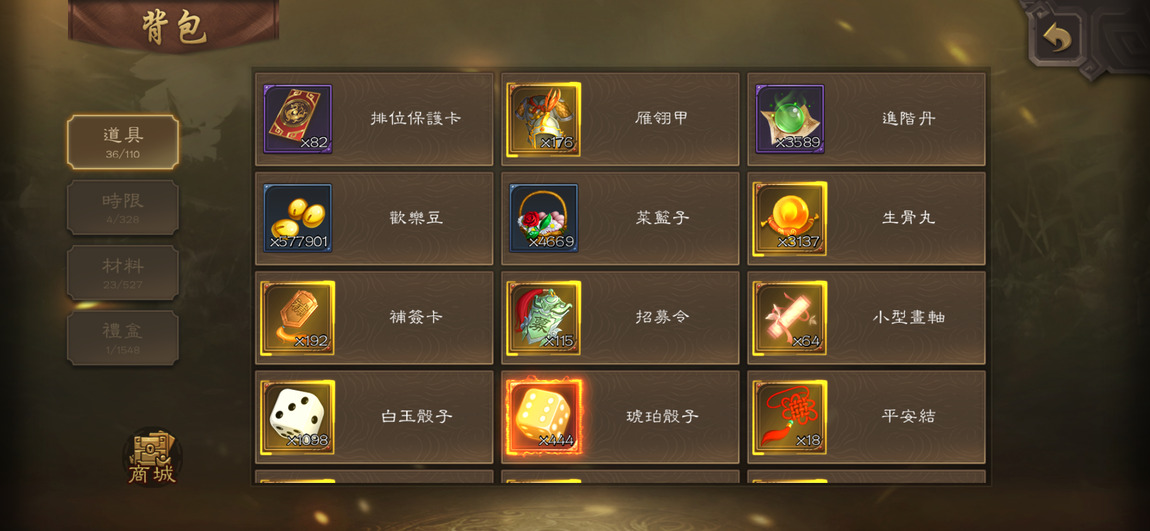The image size is (1150, 531).
Task: Click the 小型畫軸 item row
Action: [x=866, y=318]
